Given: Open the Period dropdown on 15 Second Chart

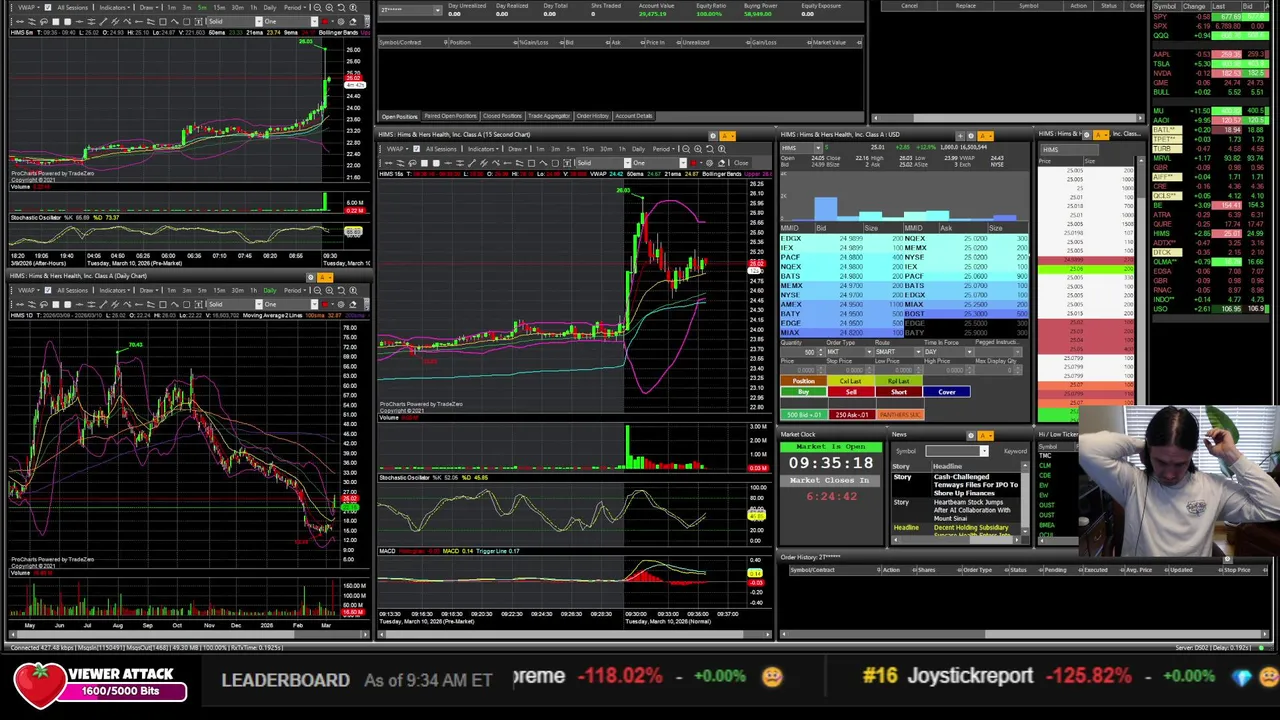Looking at the screenshot, I should (x=662, y=149).
